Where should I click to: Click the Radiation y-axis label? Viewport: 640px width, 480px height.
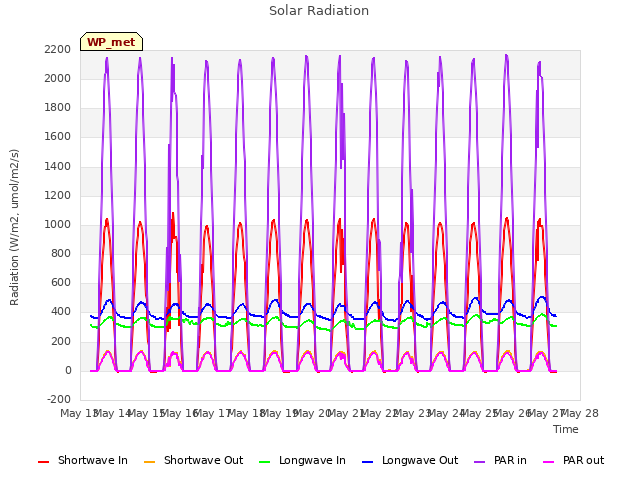14,227
